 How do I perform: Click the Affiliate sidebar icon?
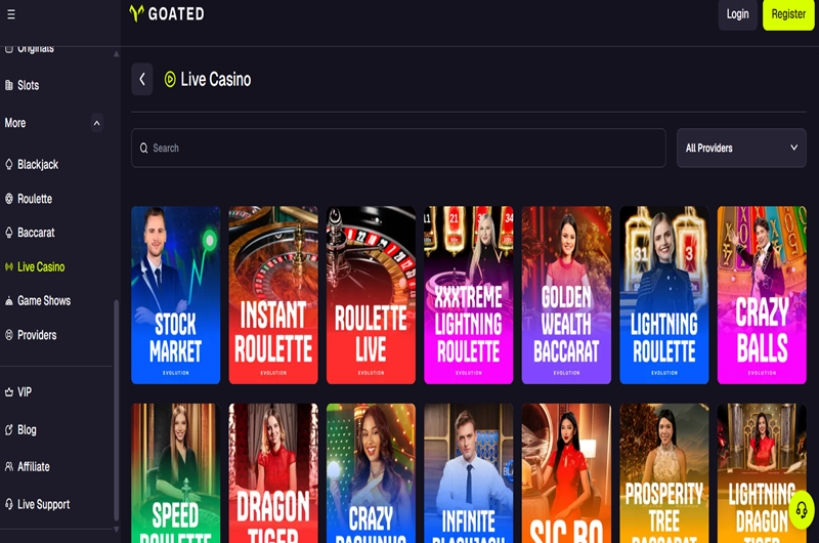point(9,467)
